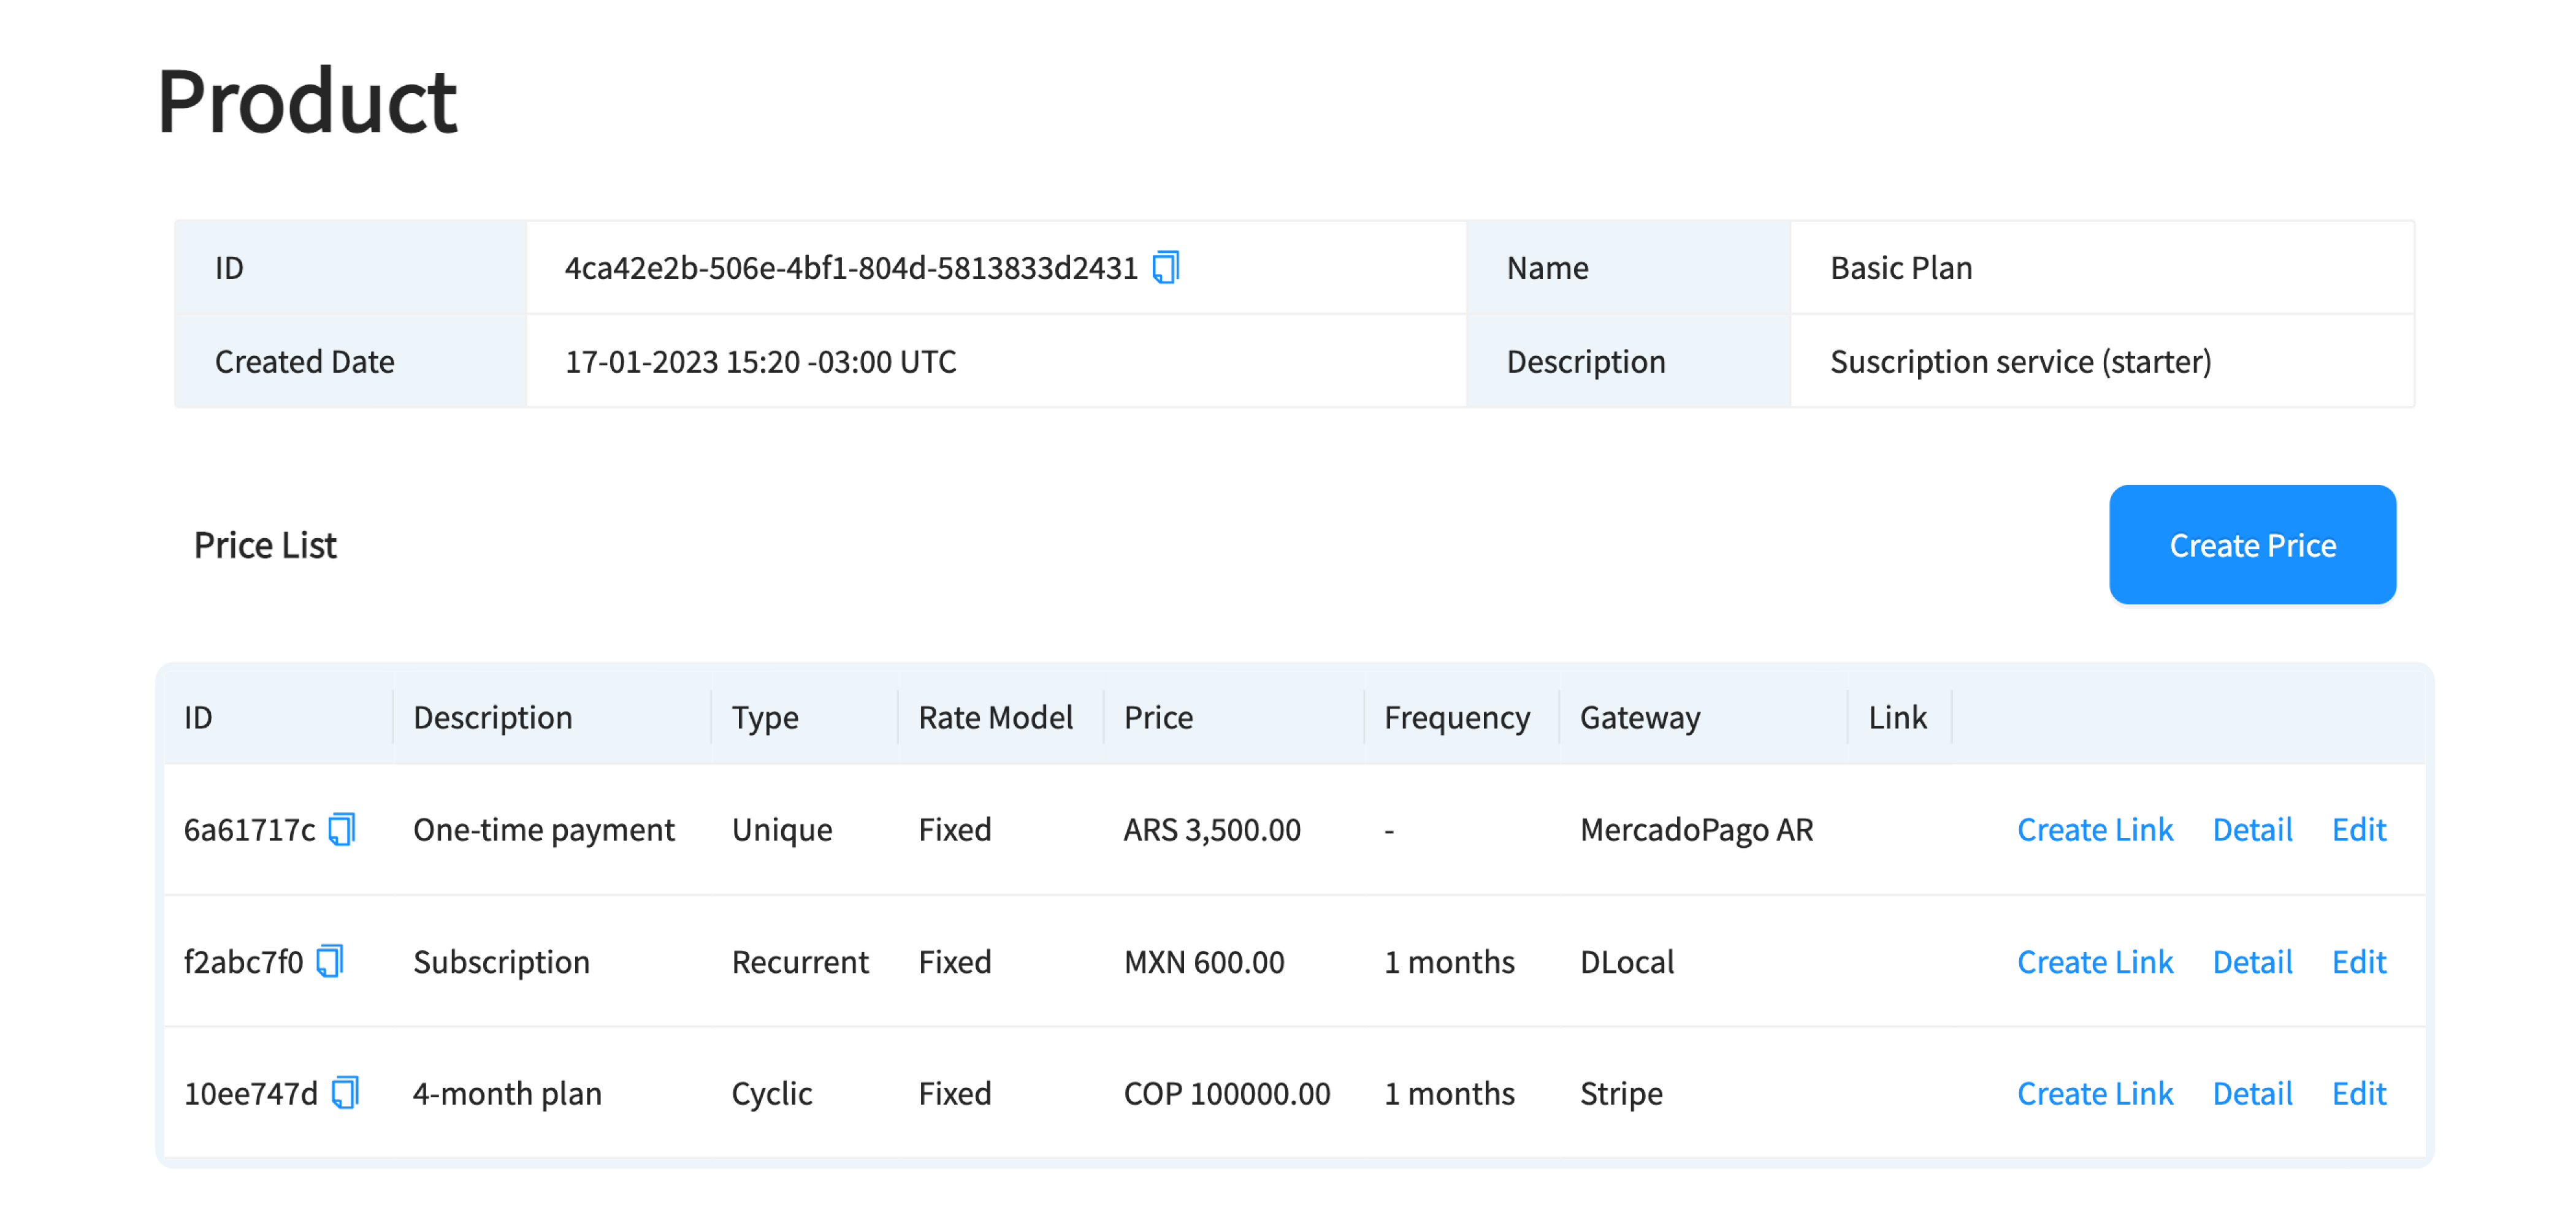Viewport: 2576px width, 1226px height.
Task: Click the Gateway column header
Action: tap(1639, 717)
